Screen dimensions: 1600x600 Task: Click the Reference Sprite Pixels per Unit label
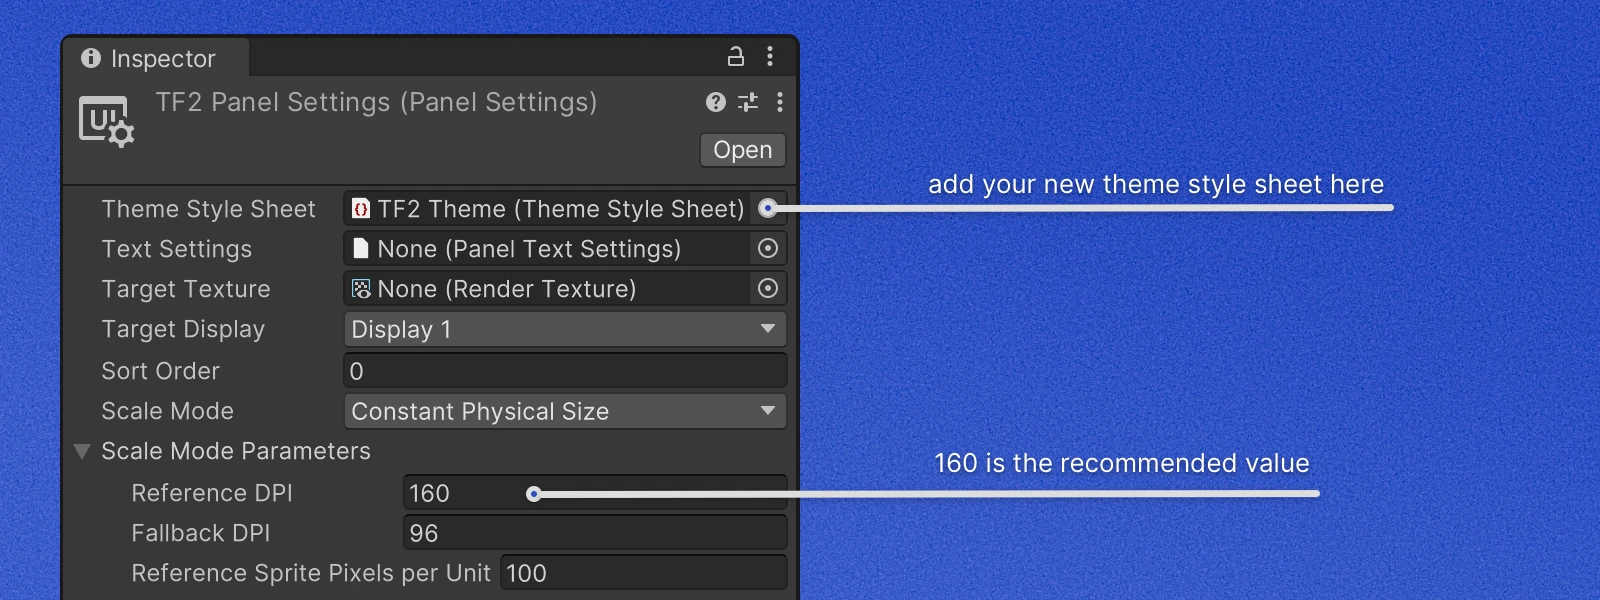311,573
